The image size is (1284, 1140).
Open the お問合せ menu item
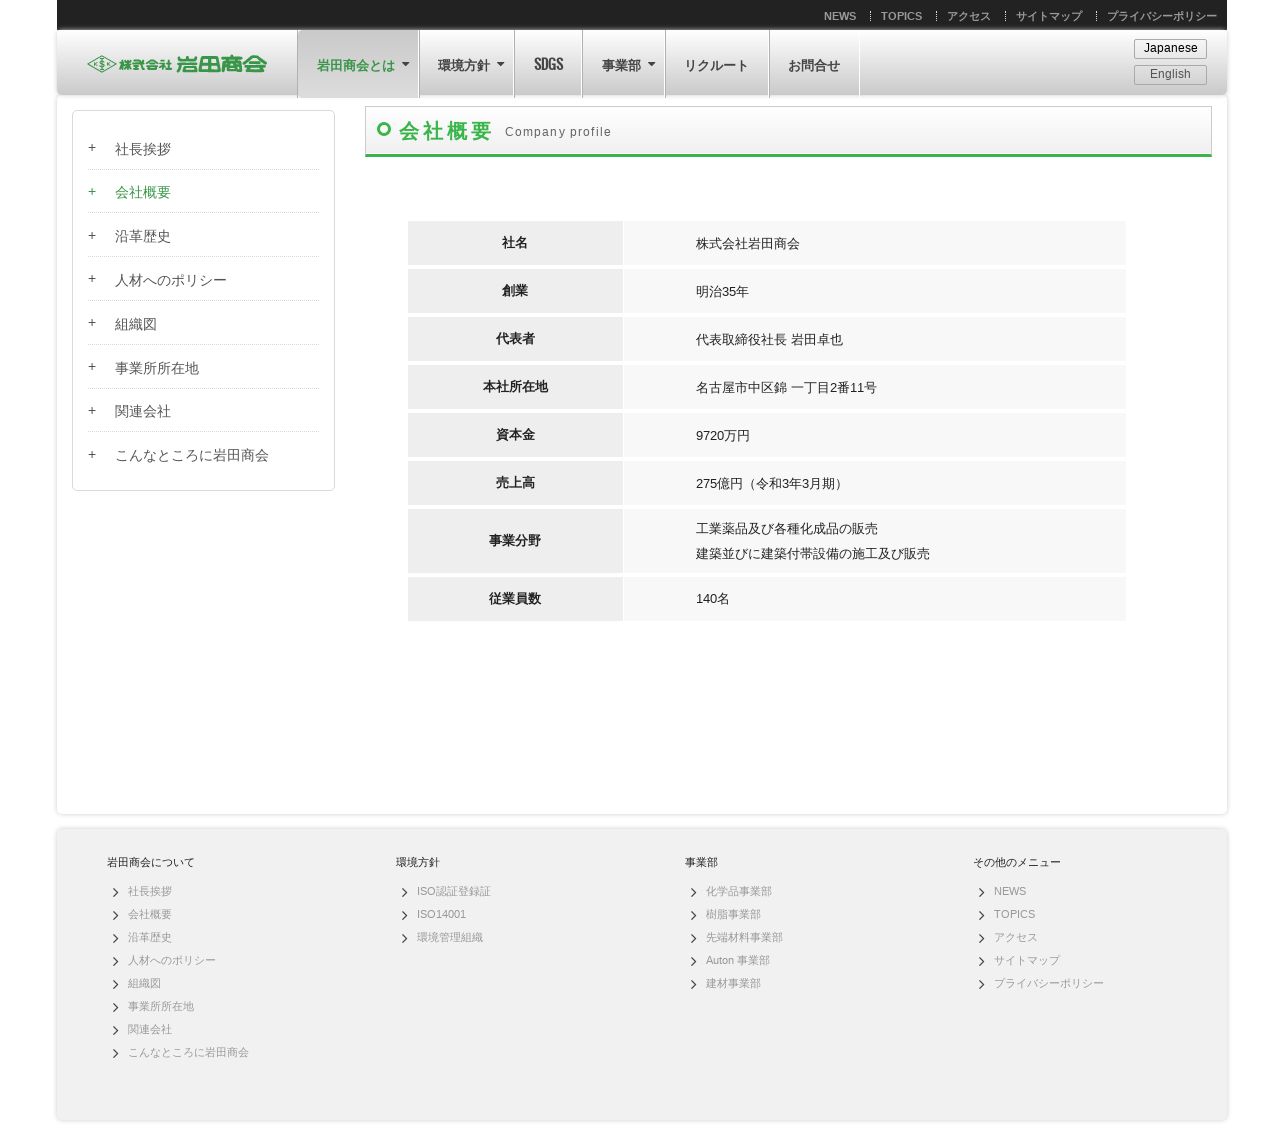click(814, 65)
